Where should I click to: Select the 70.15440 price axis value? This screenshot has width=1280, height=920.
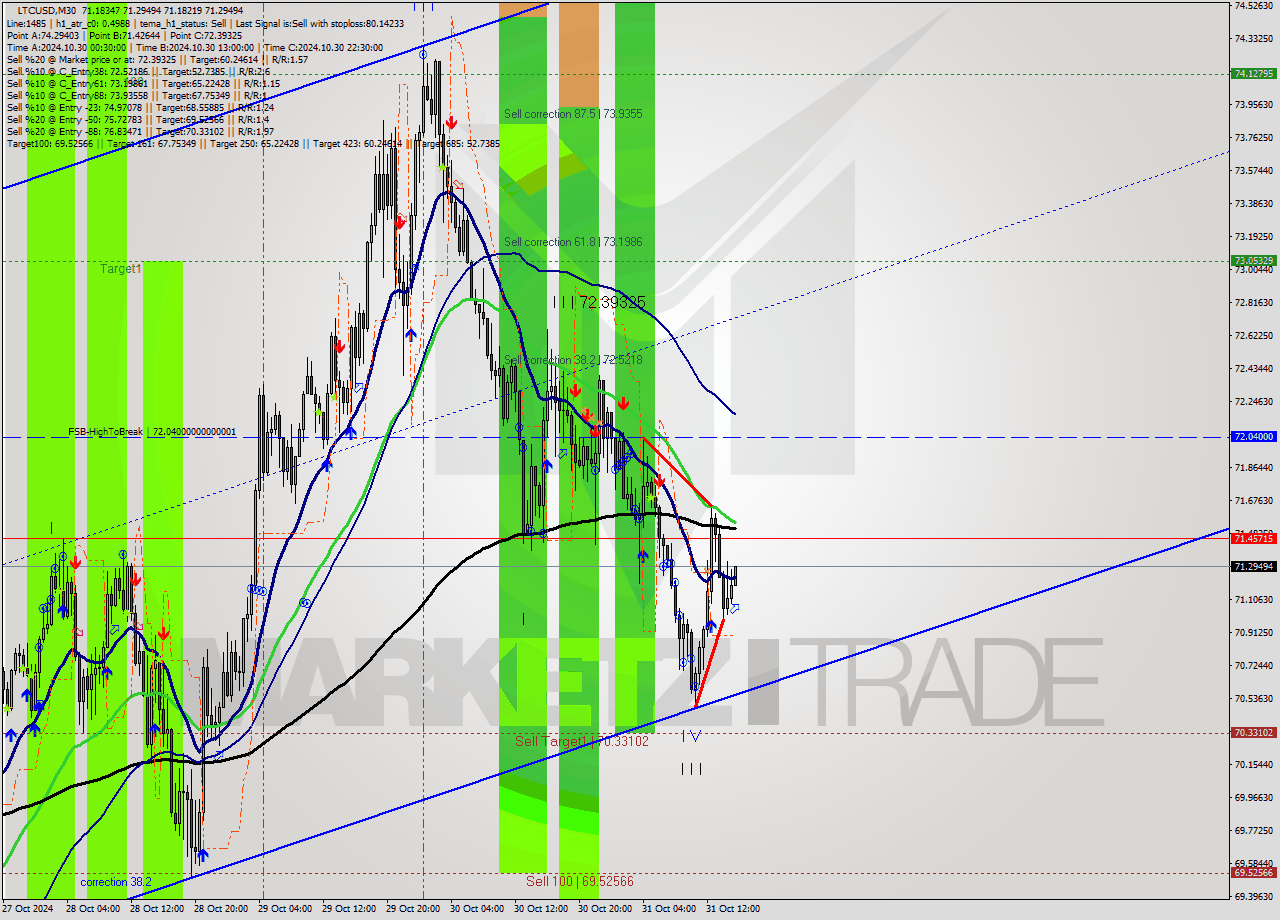click(1253, 764)
